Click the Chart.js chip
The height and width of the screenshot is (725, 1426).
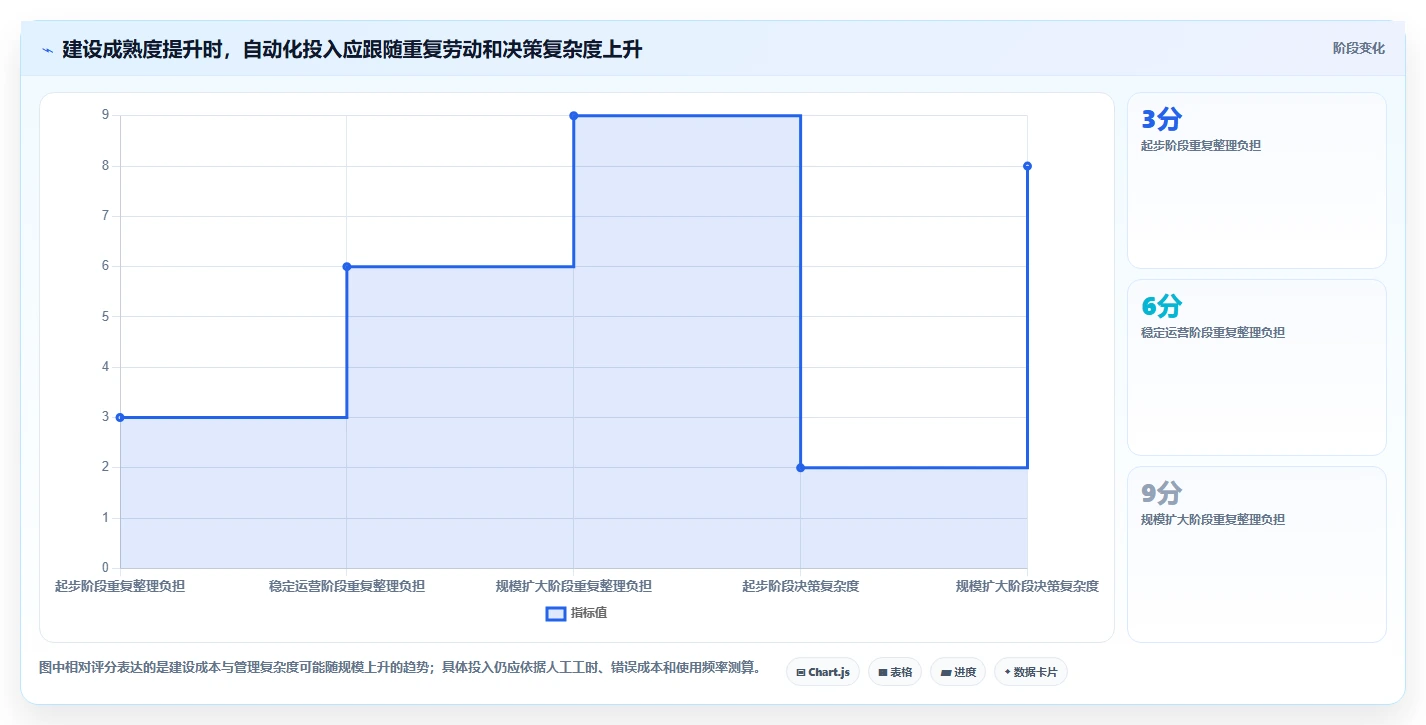823,672
